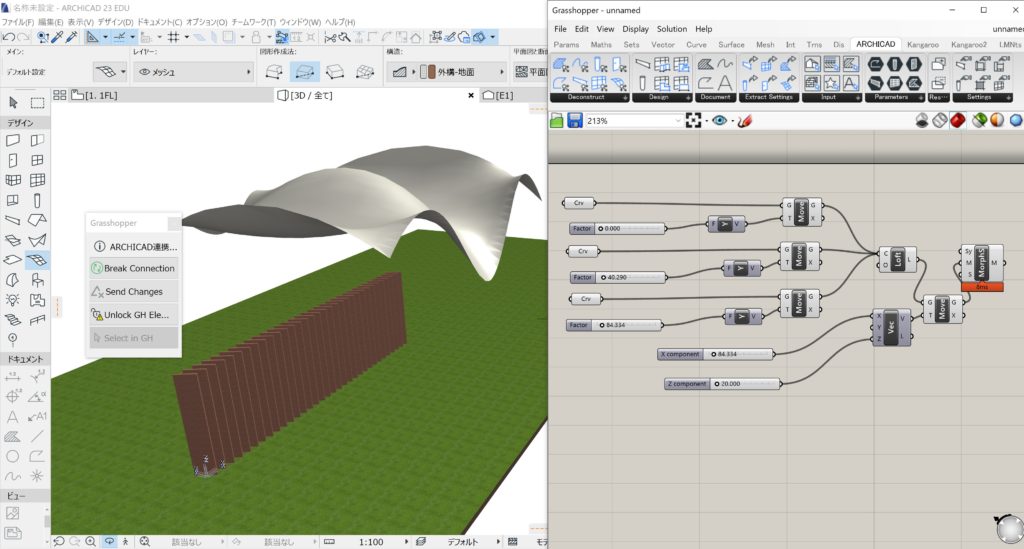Open the 外構-地面 structure dropdown

pyautogui.click(x=502, y=72)
